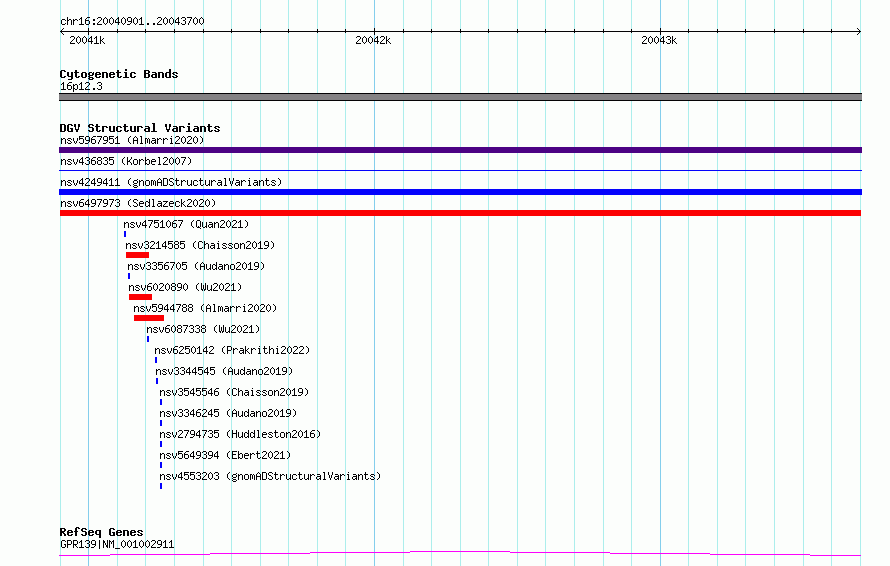Open nsv3214585 (Chaisson2019) label
Viewport: 890px width, 566px height.
point(200,245)
